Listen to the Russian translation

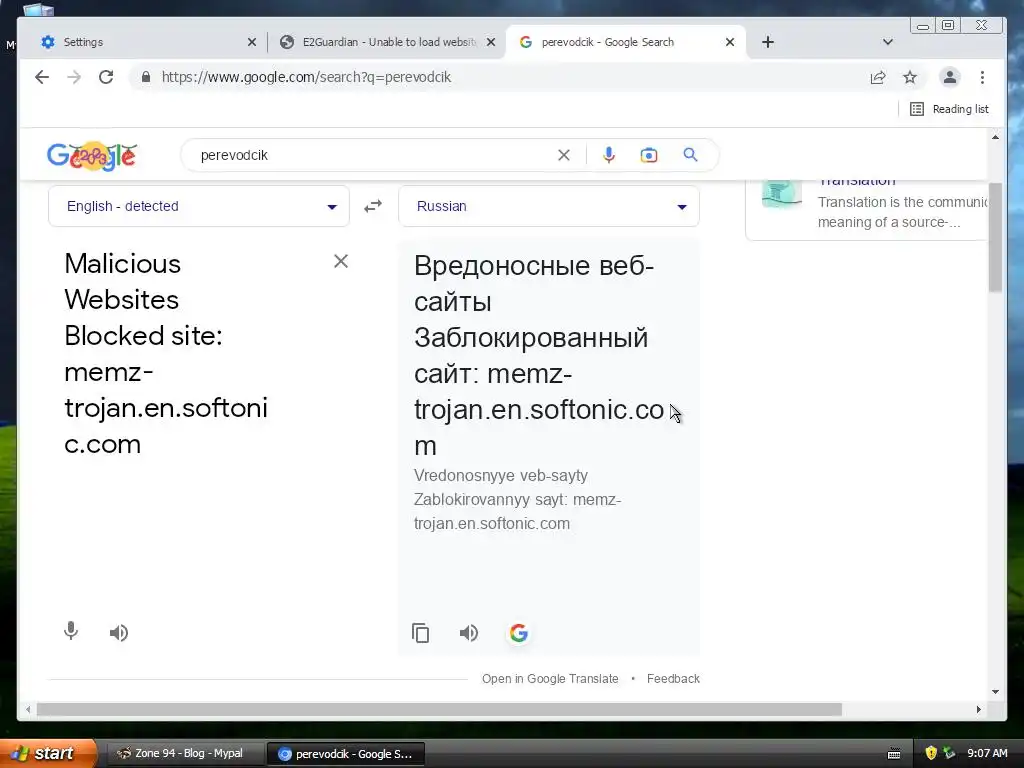(468, 633)
